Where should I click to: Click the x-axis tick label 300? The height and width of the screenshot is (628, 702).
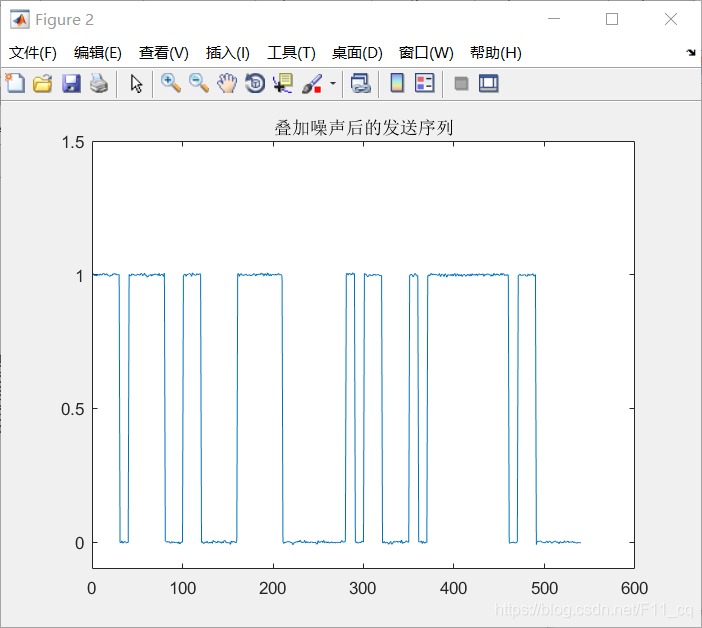[x=363, y=588]
